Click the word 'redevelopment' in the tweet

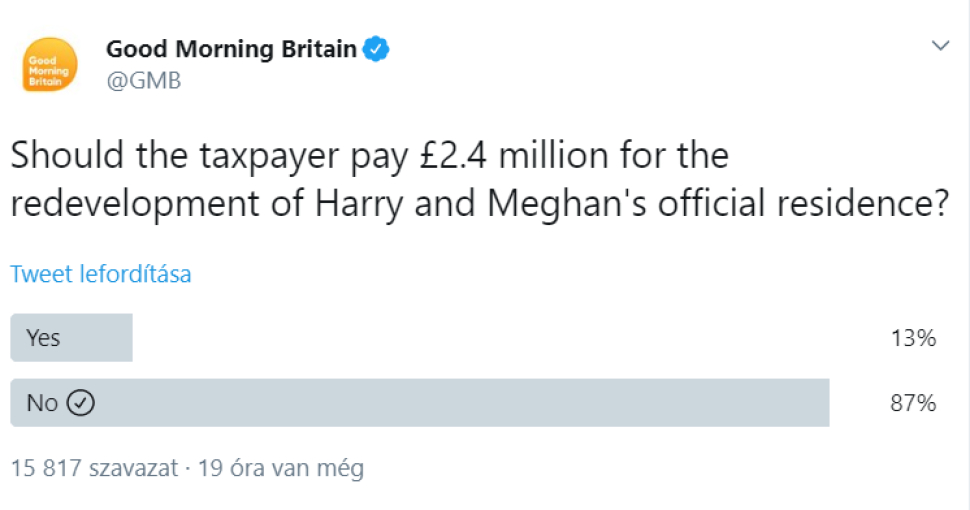[135, 205]
